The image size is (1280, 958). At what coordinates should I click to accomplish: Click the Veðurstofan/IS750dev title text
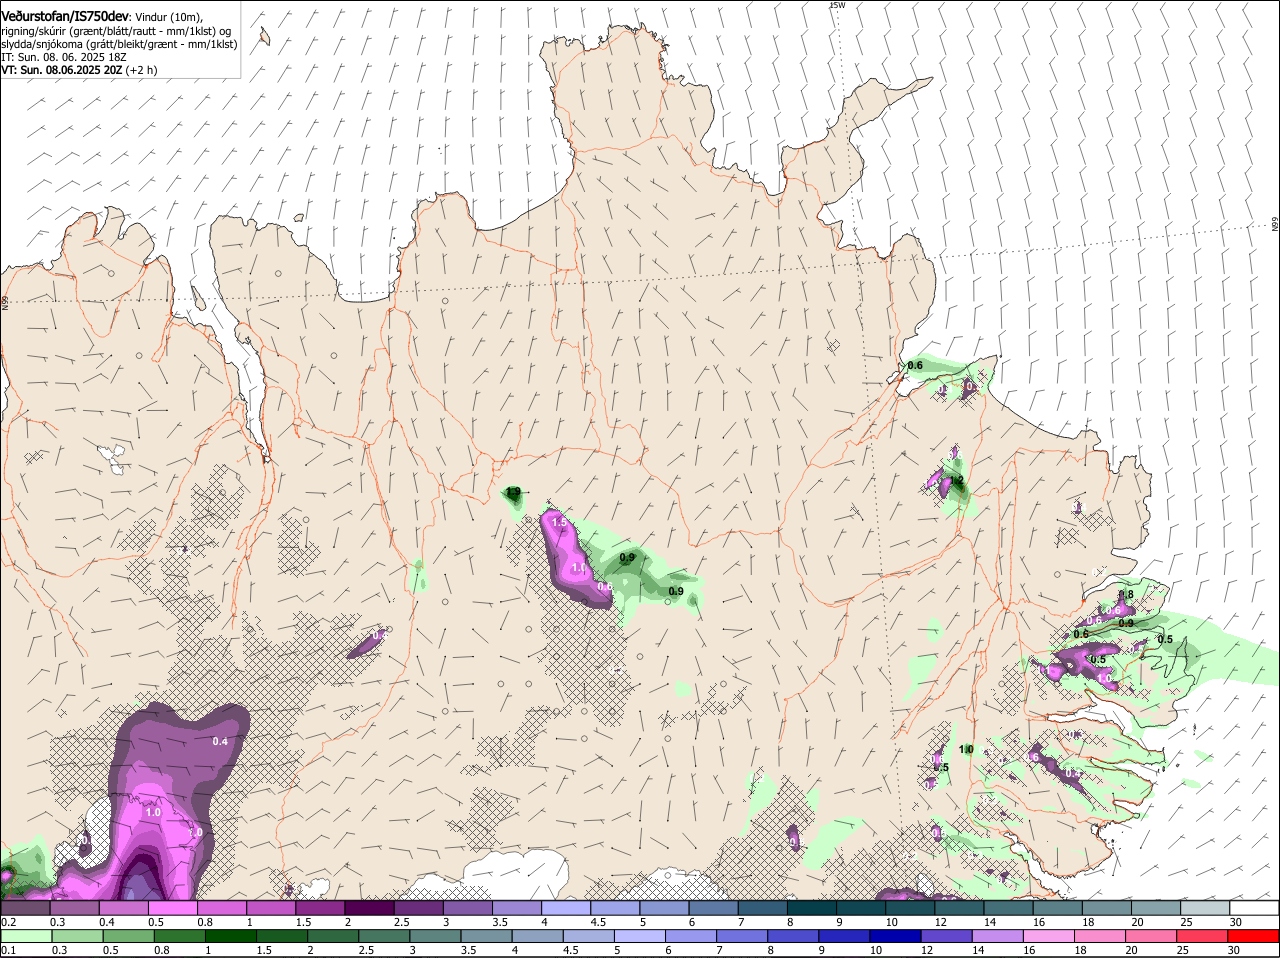coord(66,17)
